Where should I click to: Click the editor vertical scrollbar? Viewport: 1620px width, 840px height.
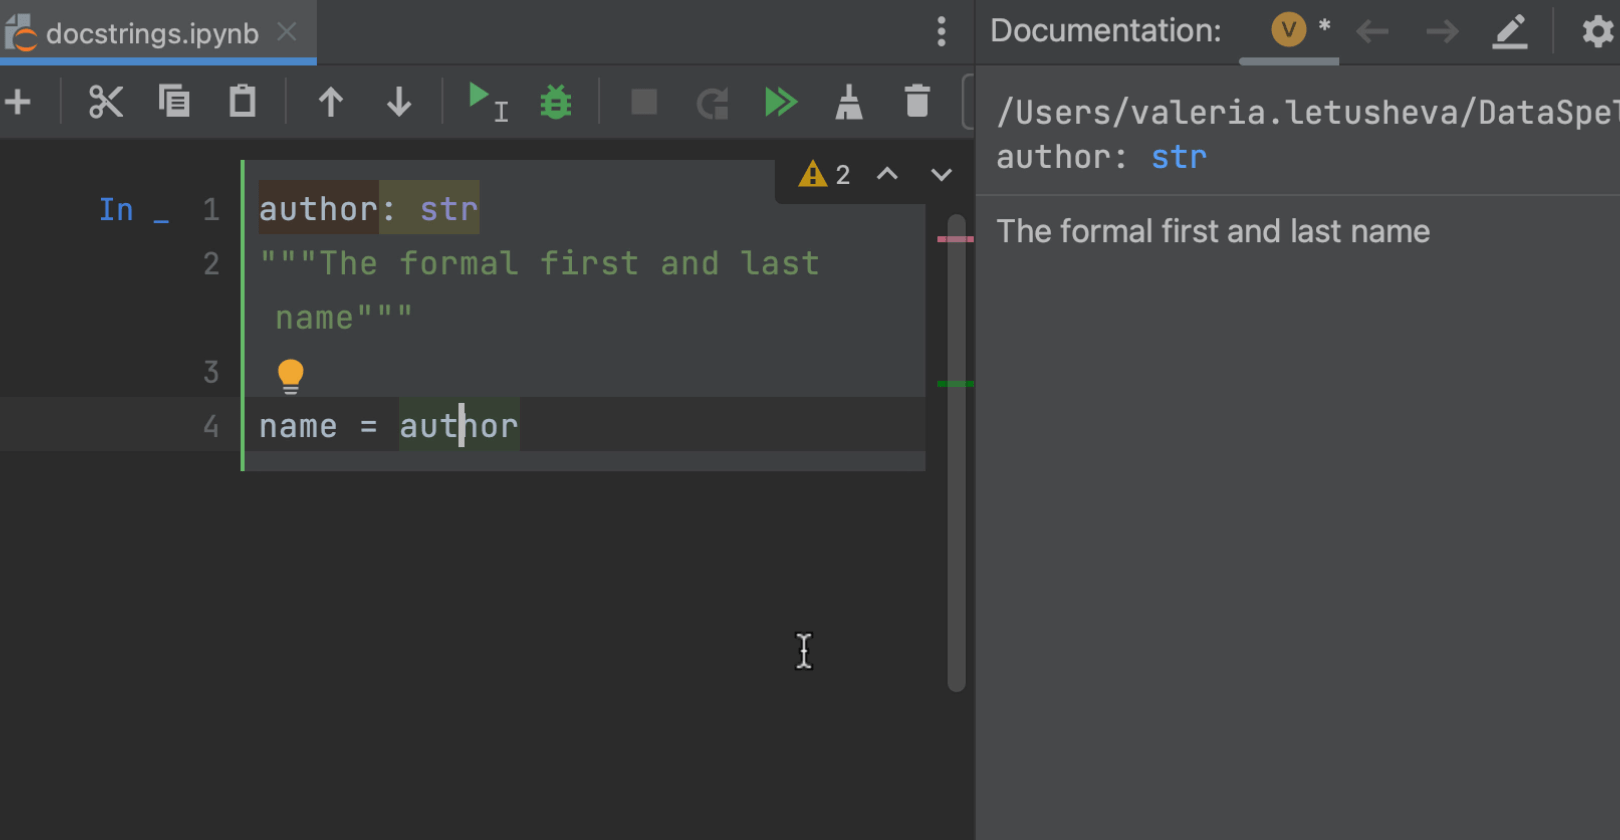tap(956, 450)
